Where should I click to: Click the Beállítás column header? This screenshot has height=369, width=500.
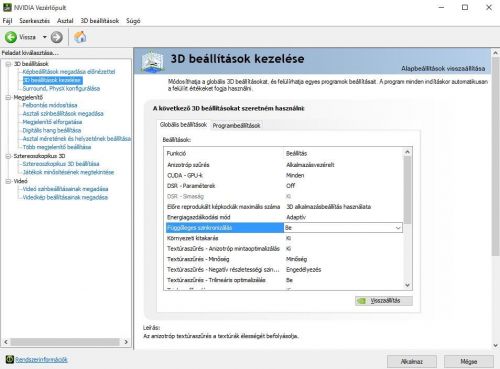click(x=344, y=153)
